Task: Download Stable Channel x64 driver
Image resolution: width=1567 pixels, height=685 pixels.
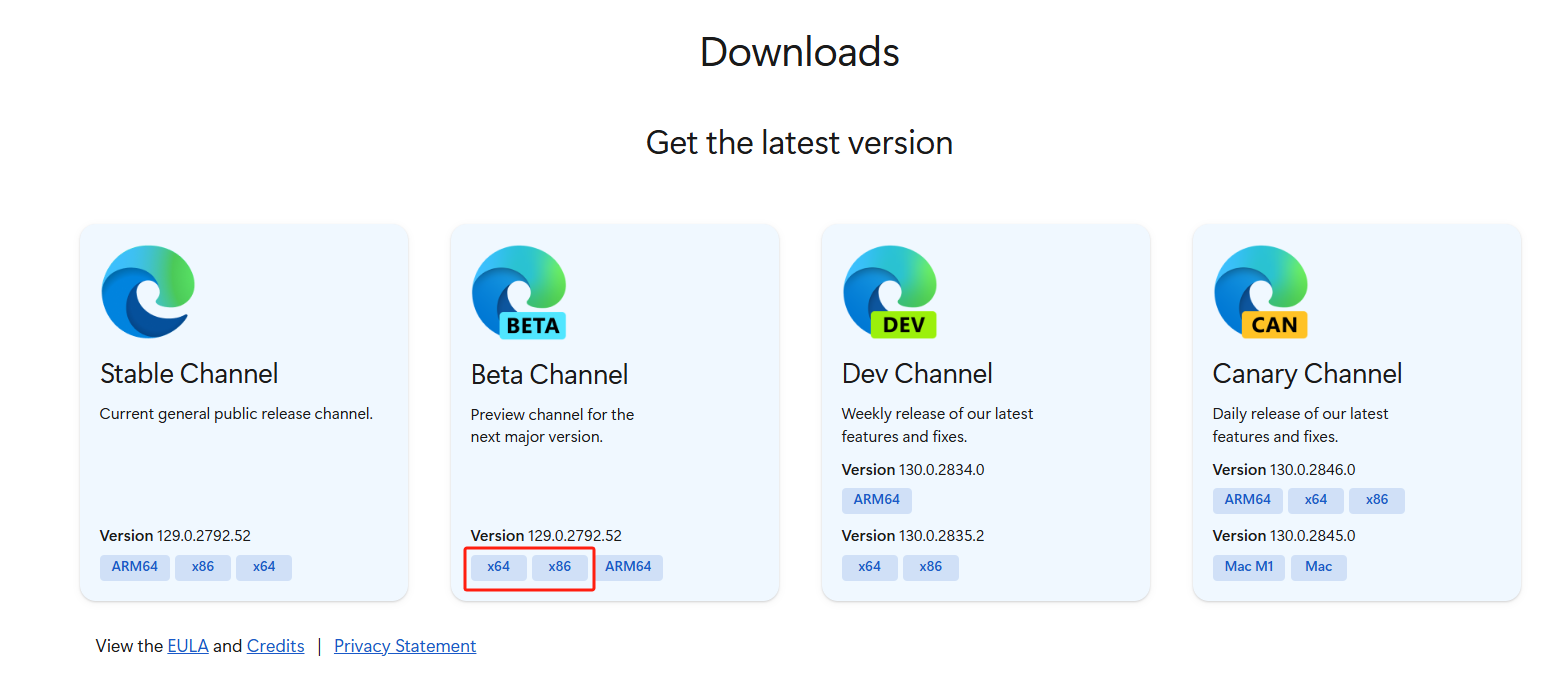Action: click(x=264, y=567)
